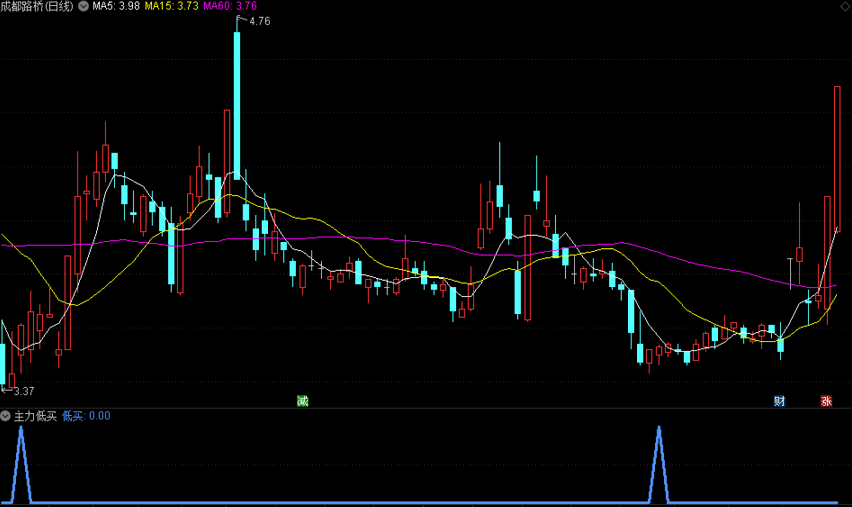Click the first blue low-buy signal spike
The height and width of the screenshot is (507, 852).
click(21, 465)
